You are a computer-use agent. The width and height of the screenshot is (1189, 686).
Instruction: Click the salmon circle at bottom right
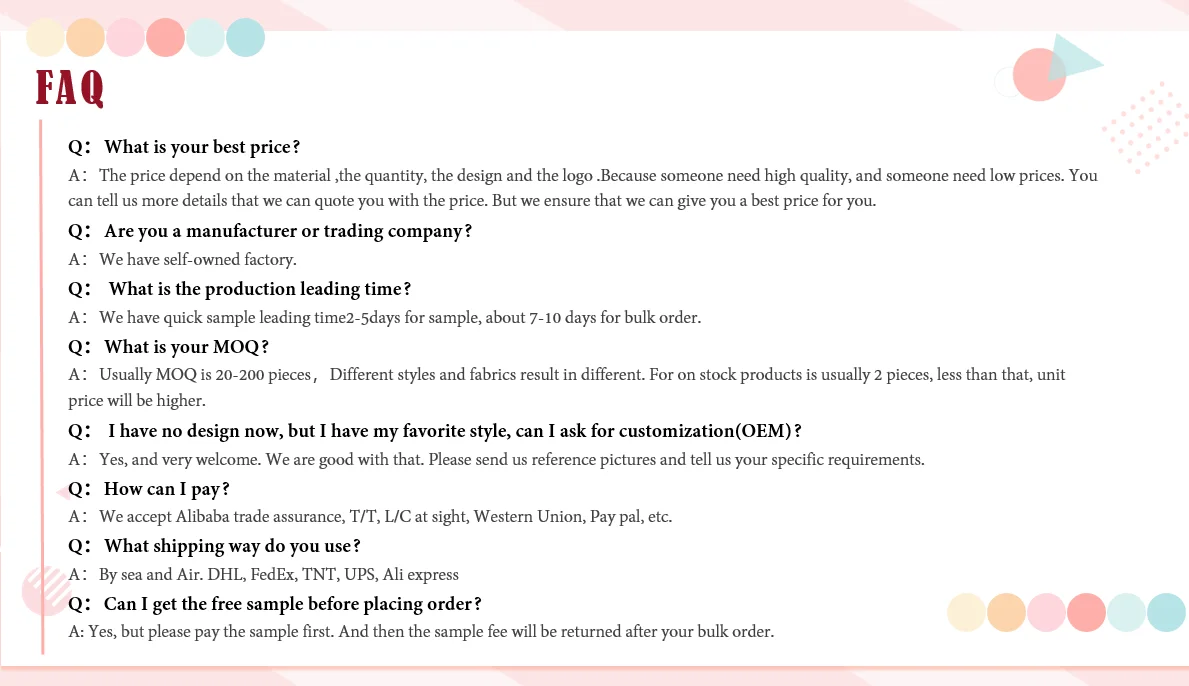(1086, 612)
